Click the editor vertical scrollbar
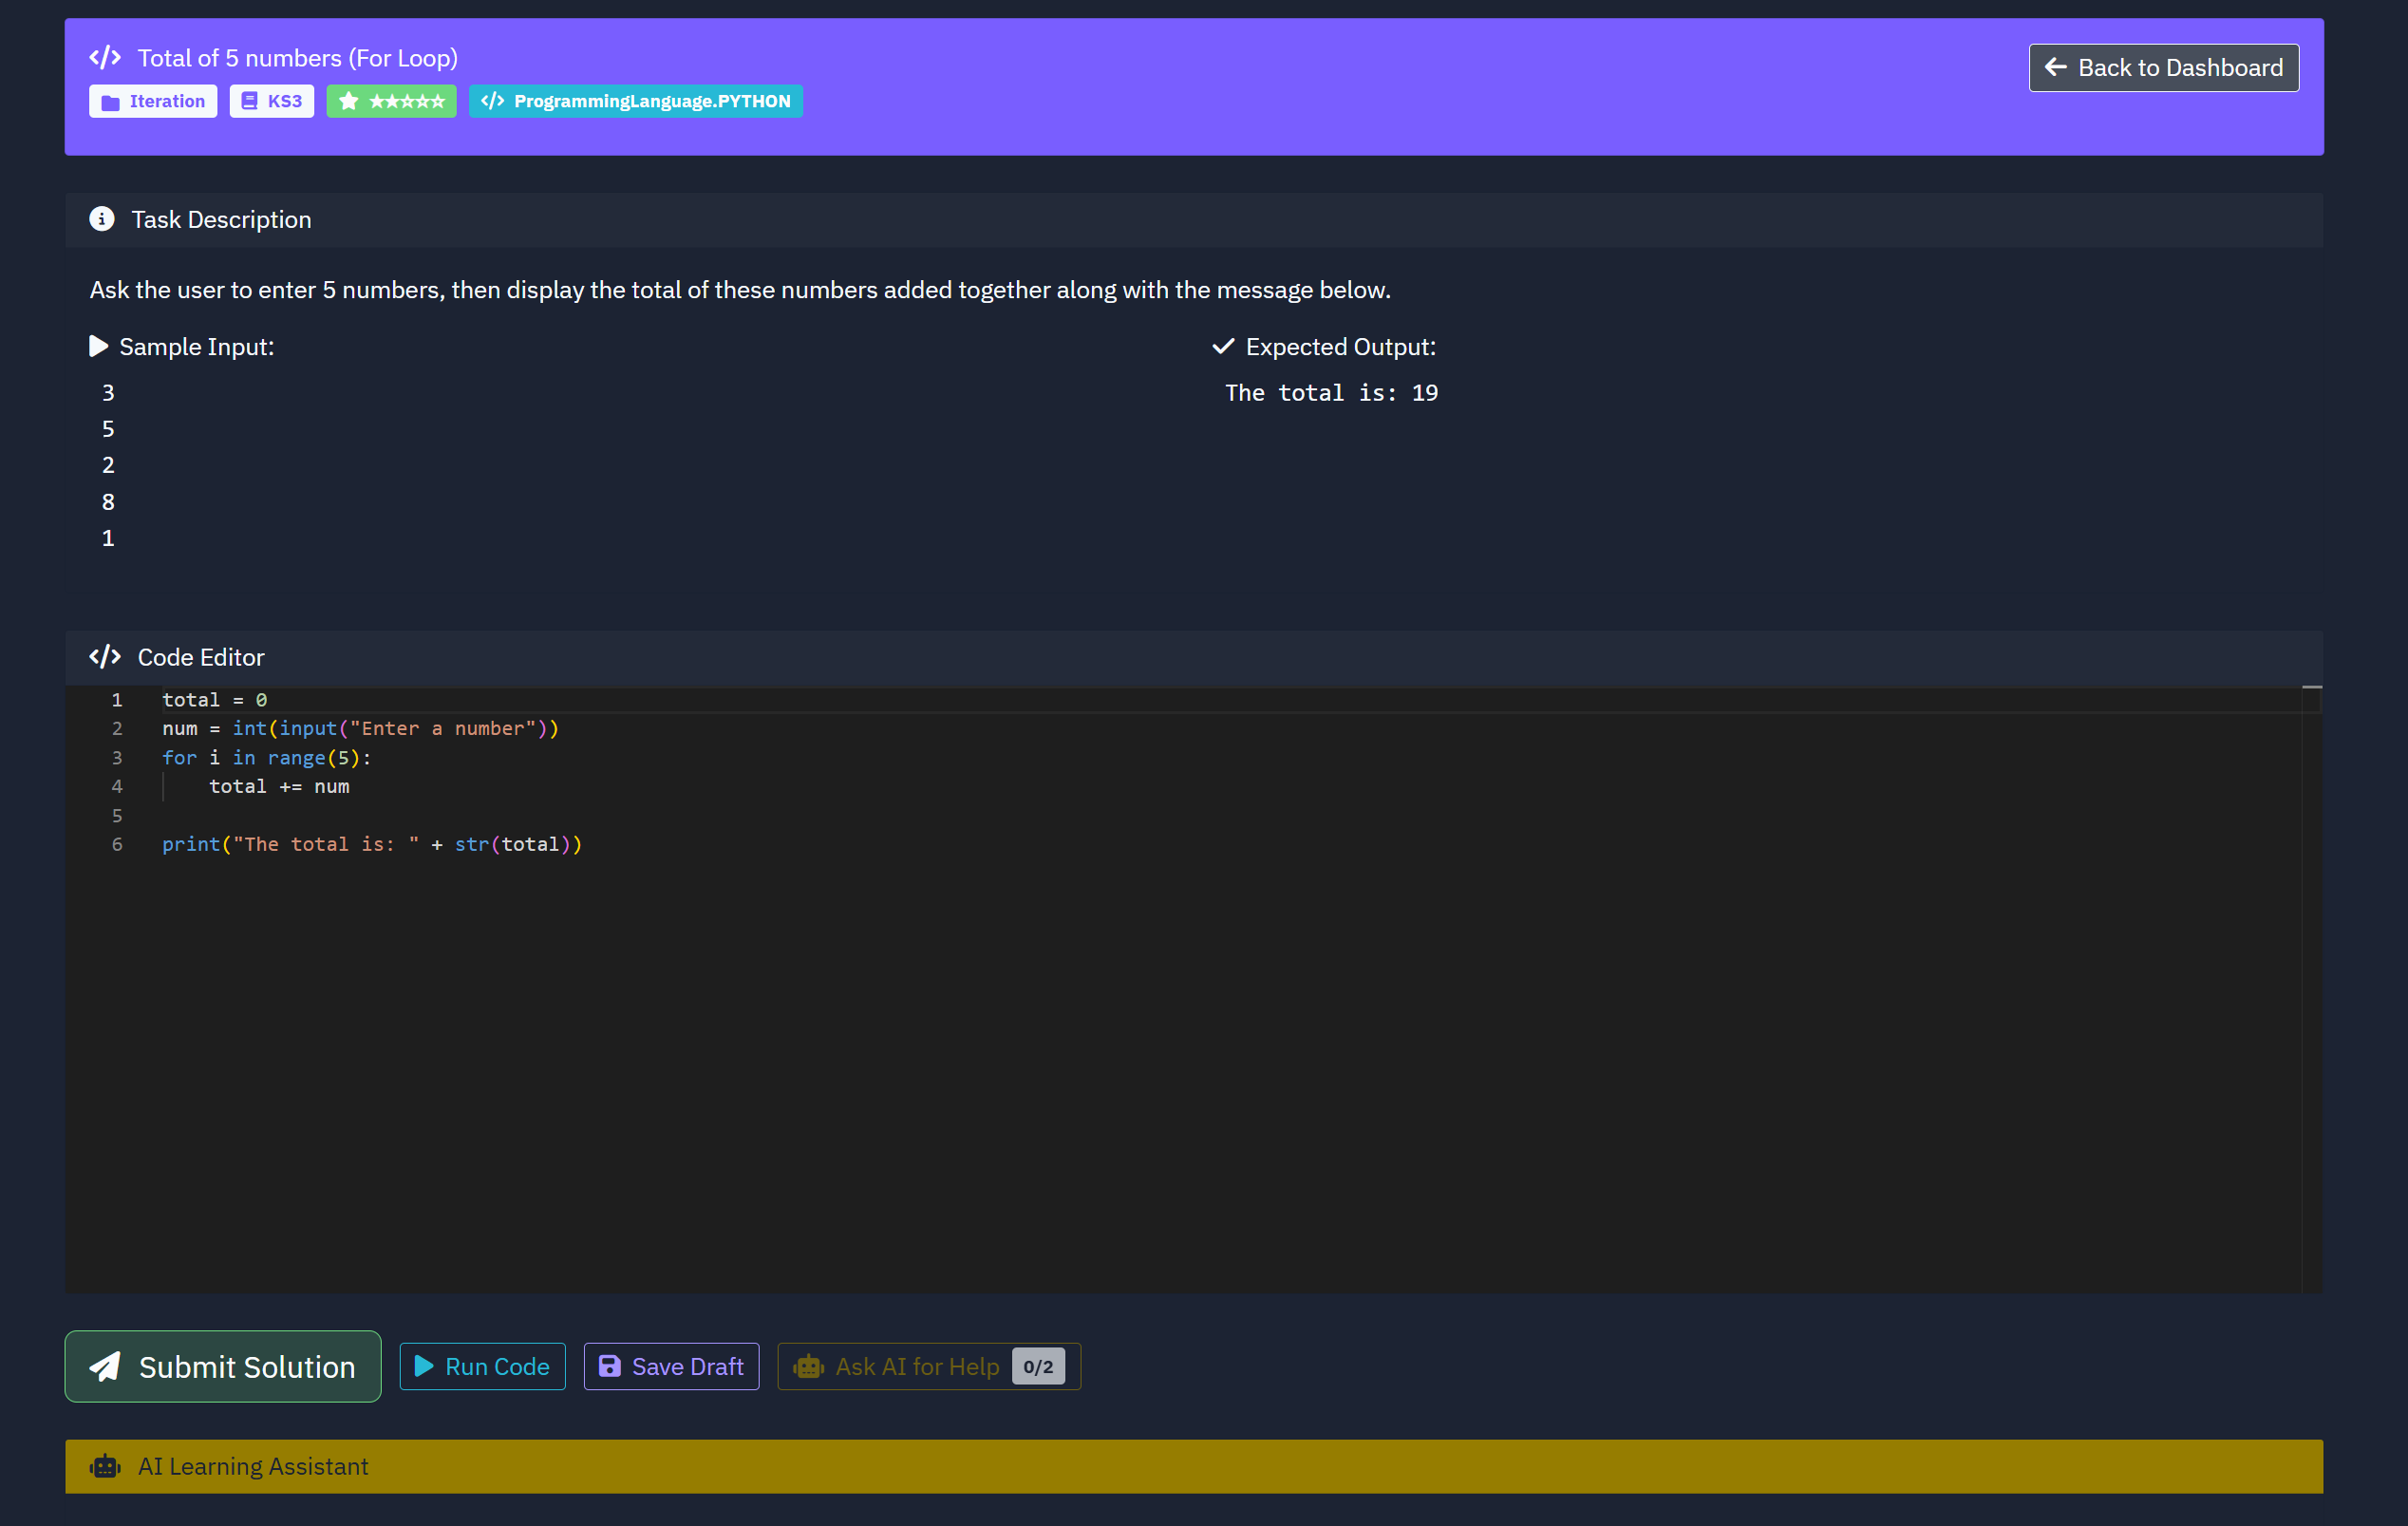 pos(2312,989)
